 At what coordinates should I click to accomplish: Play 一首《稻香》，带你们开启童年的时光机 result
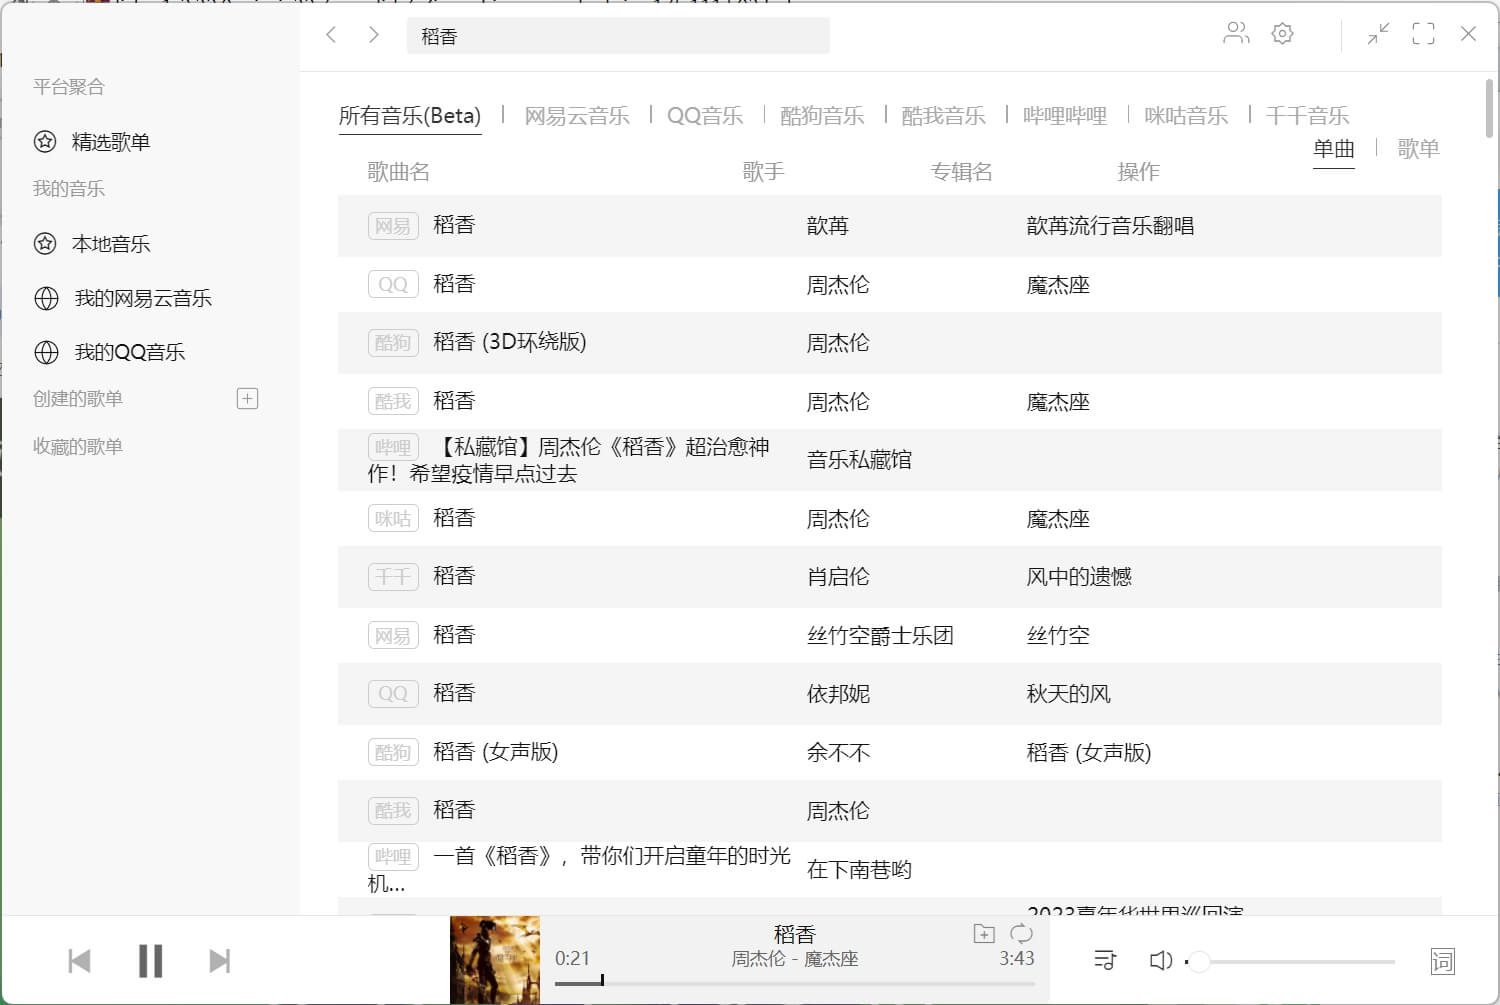pos(579,870)
